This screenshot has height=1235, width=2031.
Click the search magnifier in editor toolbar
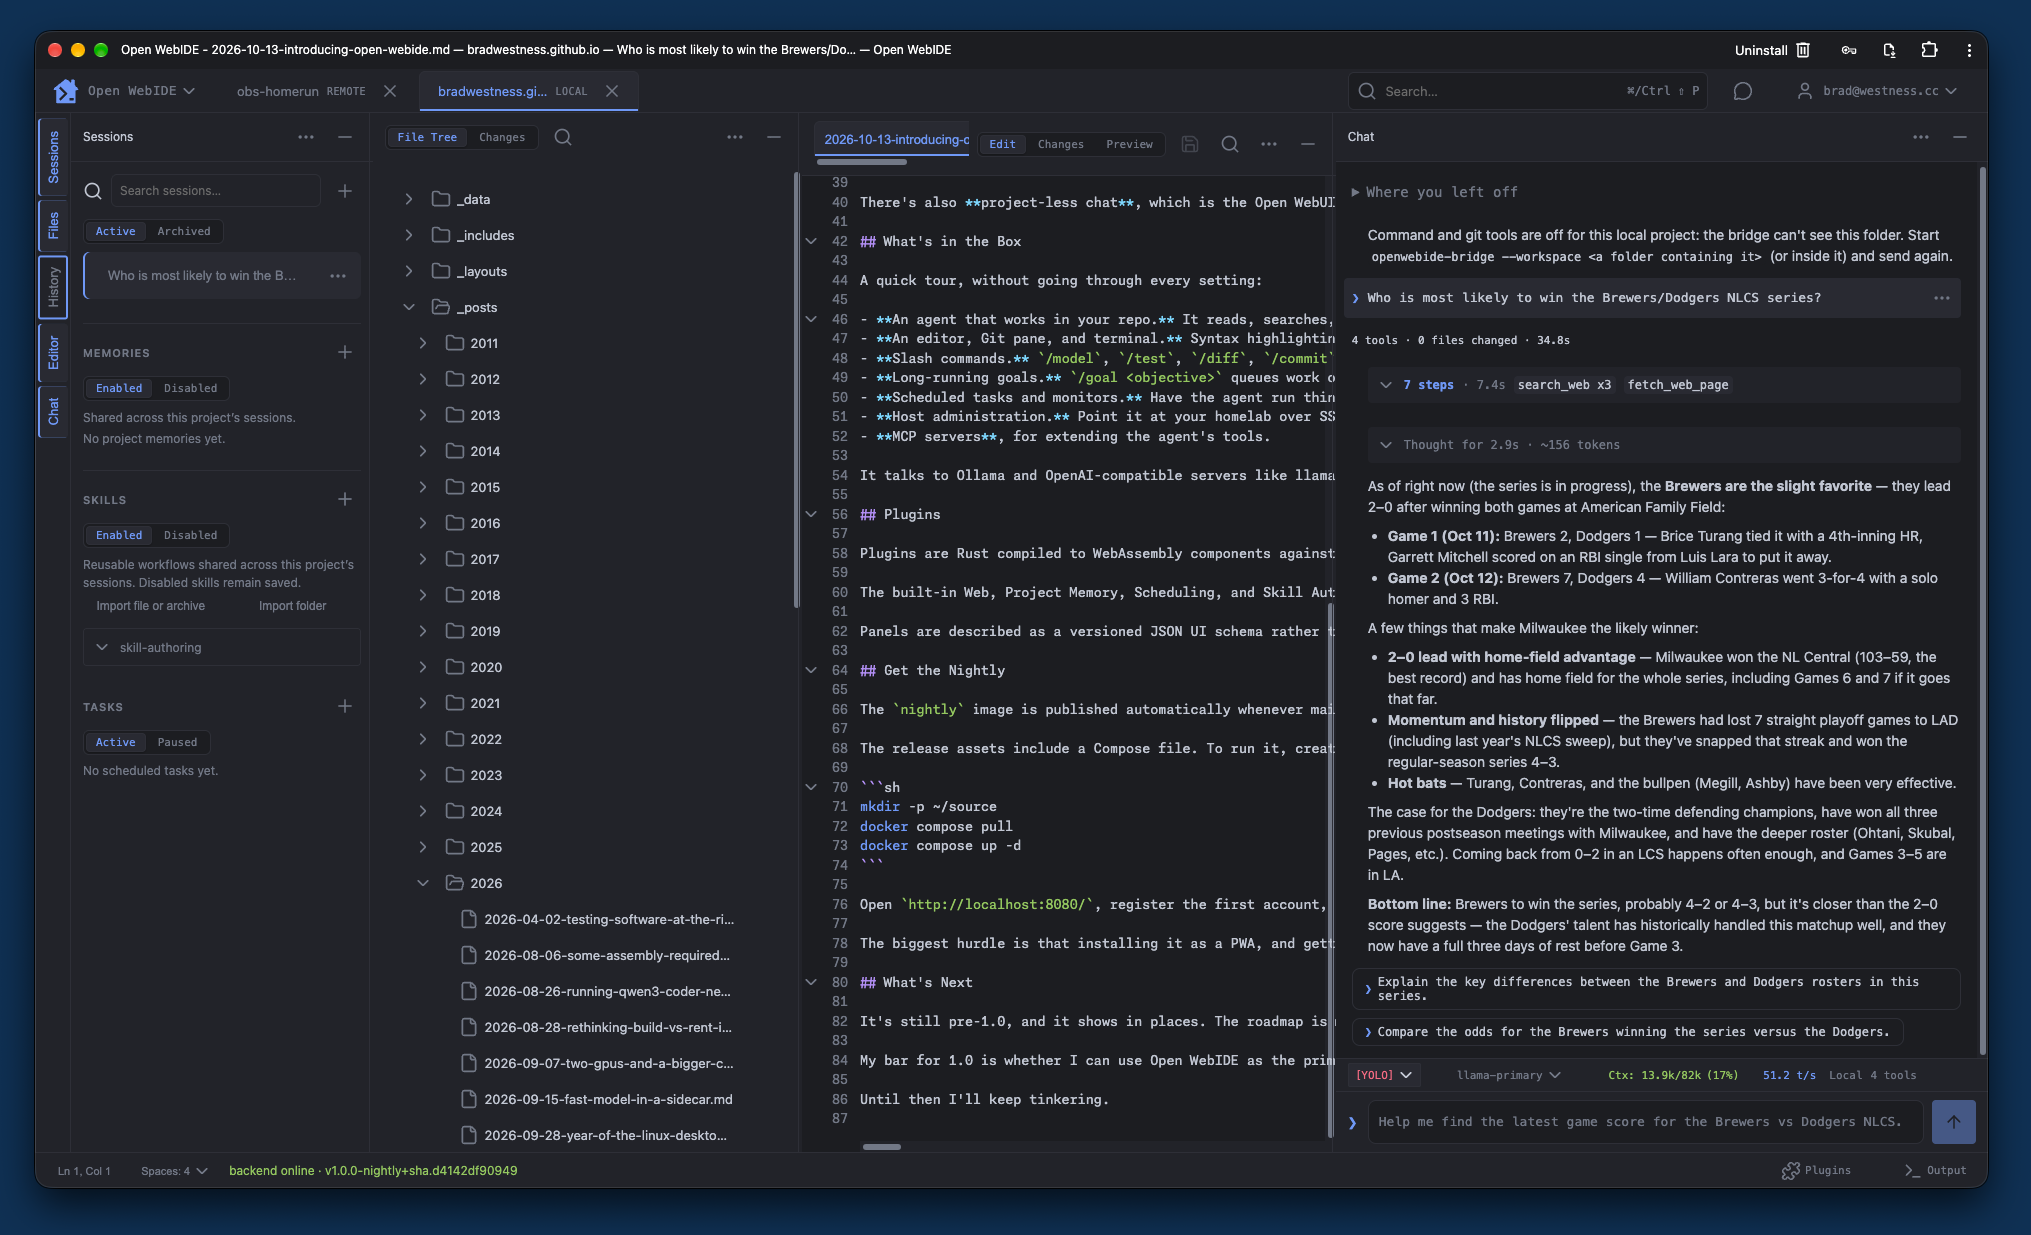1230,144
